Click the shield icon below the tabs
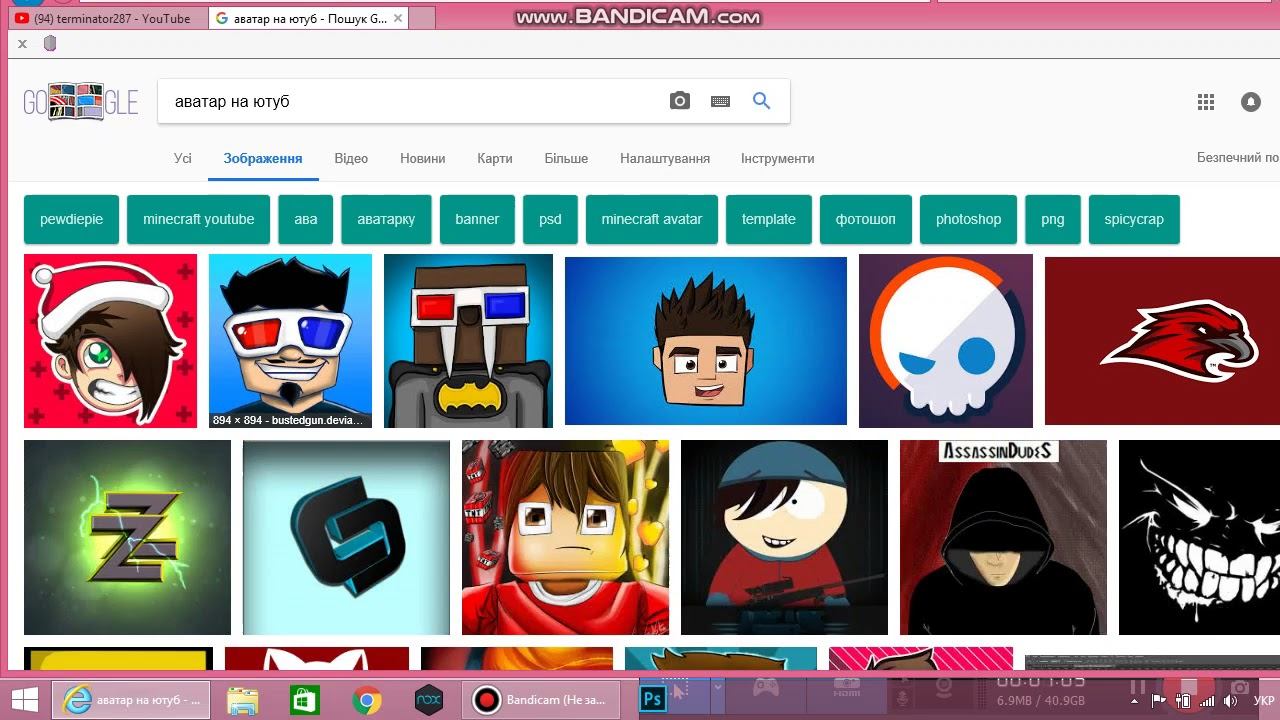The image size is (1280, 720). pos(51,43)
